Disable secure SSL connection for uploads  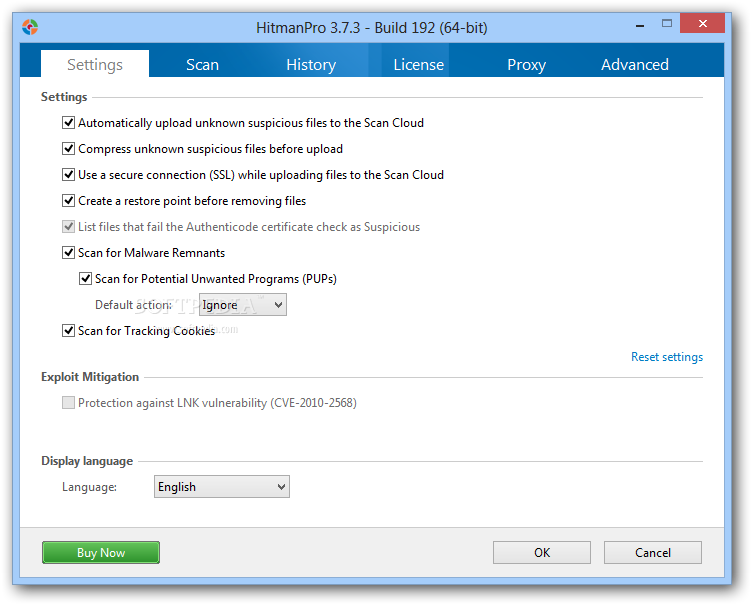pos(69,175)
